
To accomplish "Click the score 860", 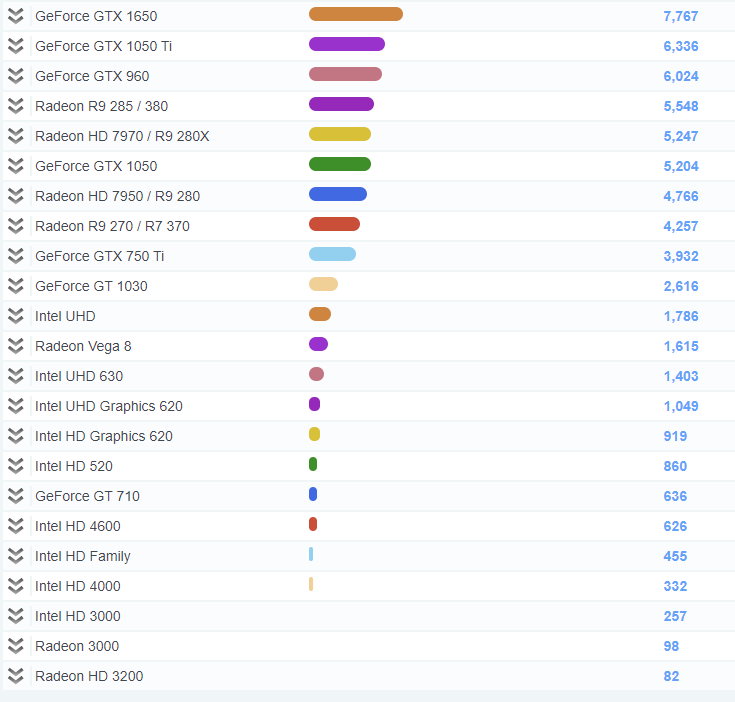I will pyautogui.click(x=675, y=466).
